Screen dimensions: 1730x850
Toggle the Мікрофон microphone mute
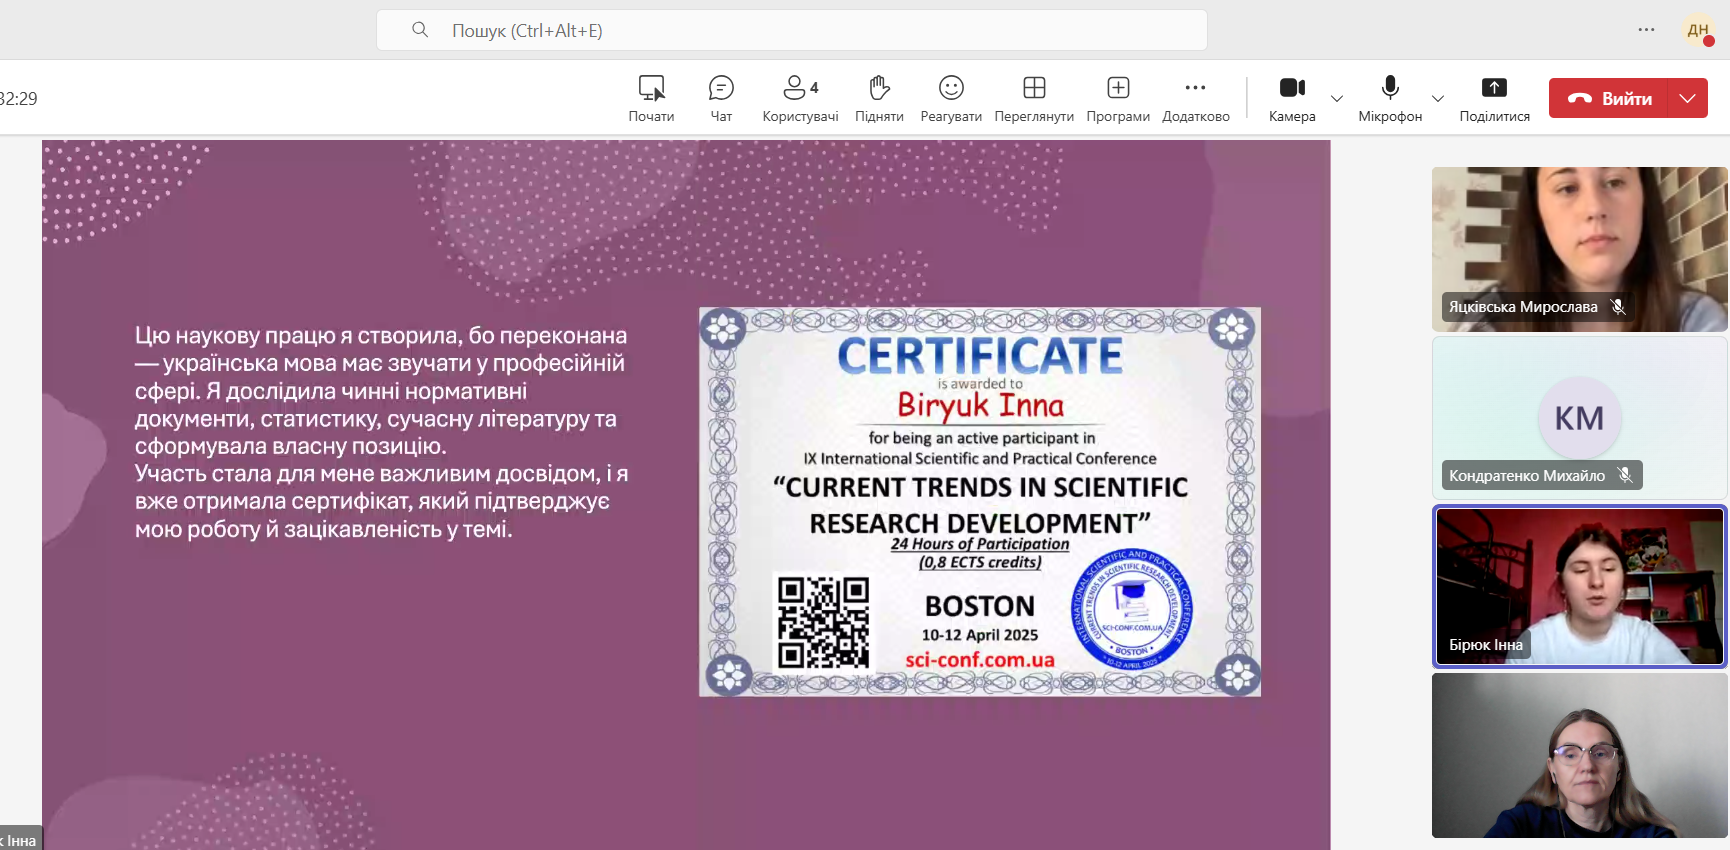[x=1390, y=98]
